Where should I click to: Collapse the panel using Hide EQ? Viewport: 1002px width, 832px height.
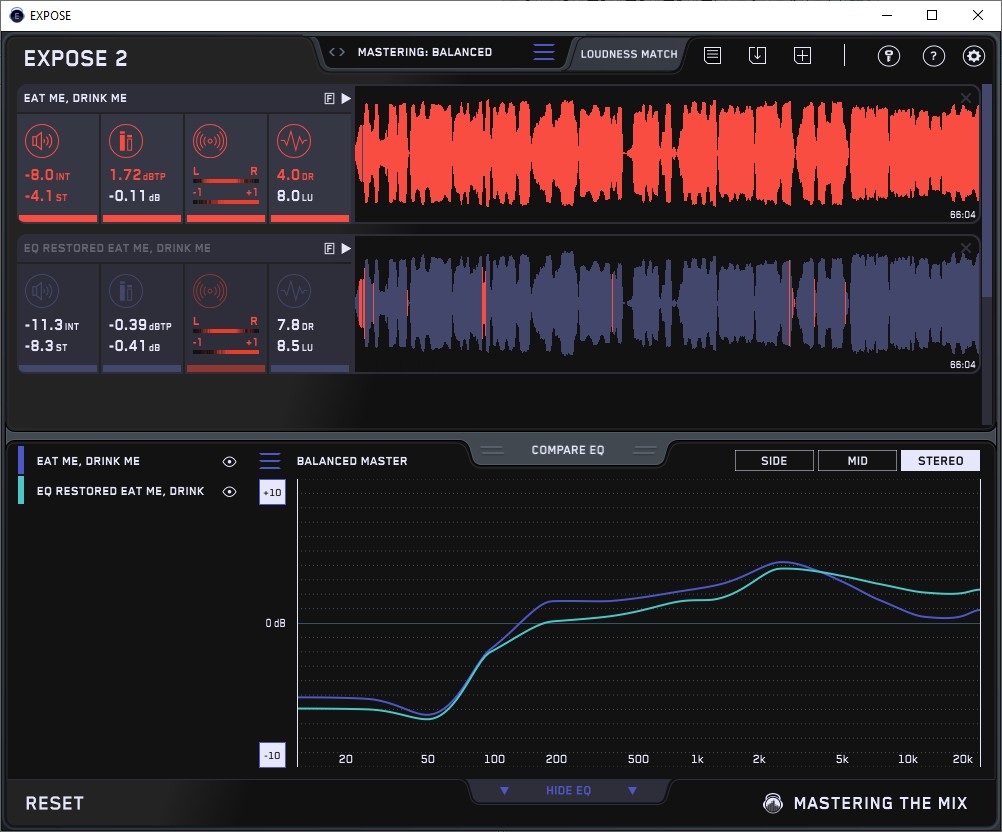568,791
